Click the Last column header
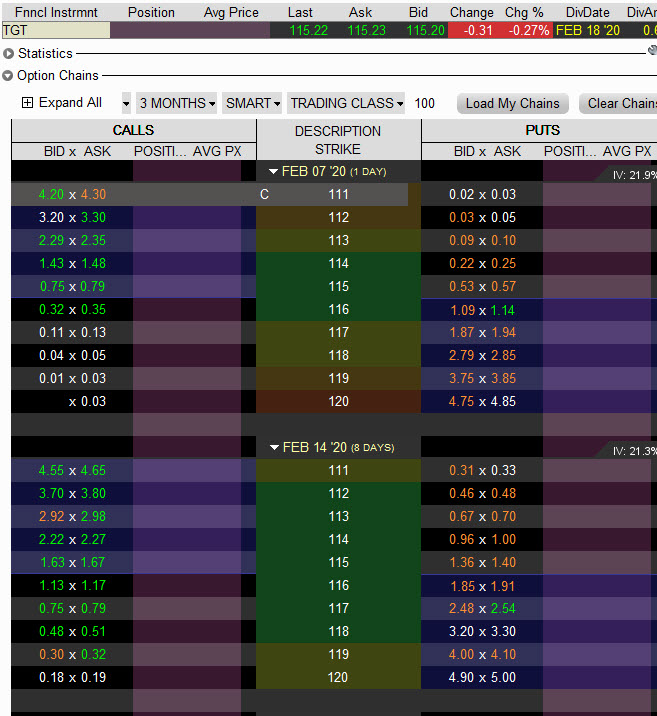The image size is (657, 716). pos(300,12)
